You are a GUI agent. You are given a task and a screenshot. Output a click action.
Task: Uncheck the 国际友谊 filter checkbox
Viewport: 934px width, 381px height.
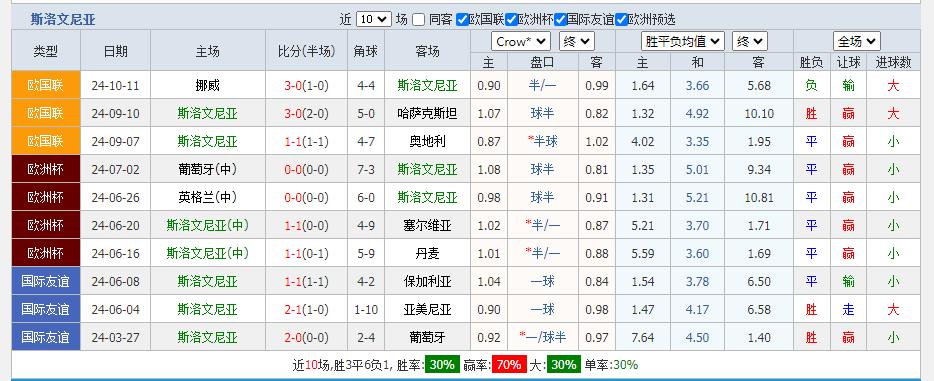tap(560, 20)
